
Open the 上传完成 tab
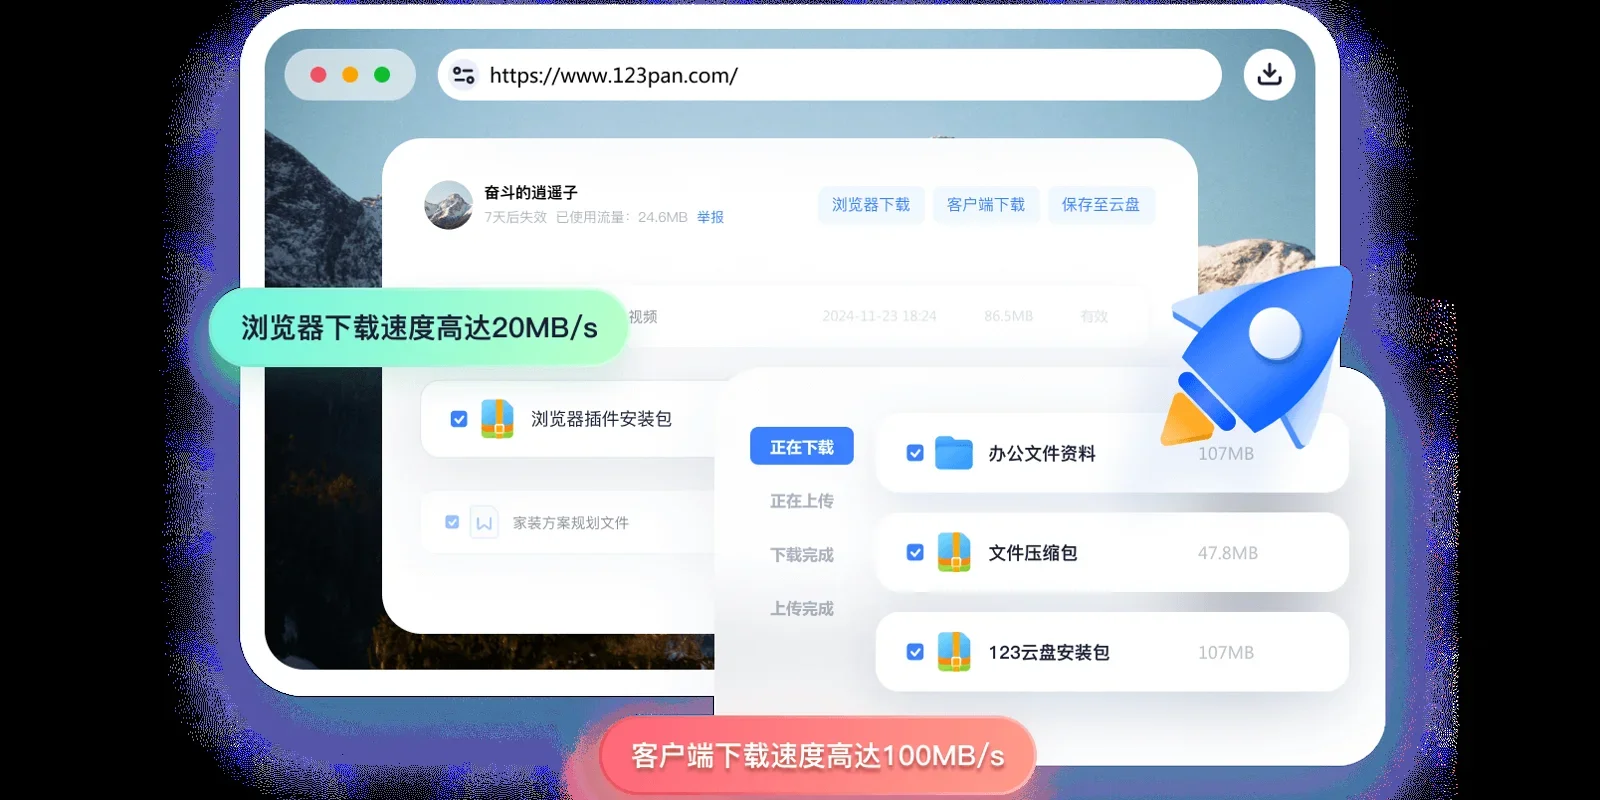coord(802,609)
